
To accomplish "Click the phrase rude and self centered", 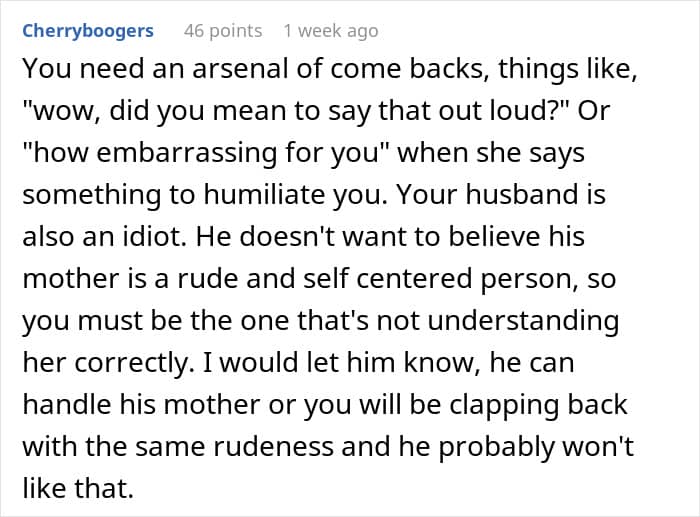I will click(325, 278).
